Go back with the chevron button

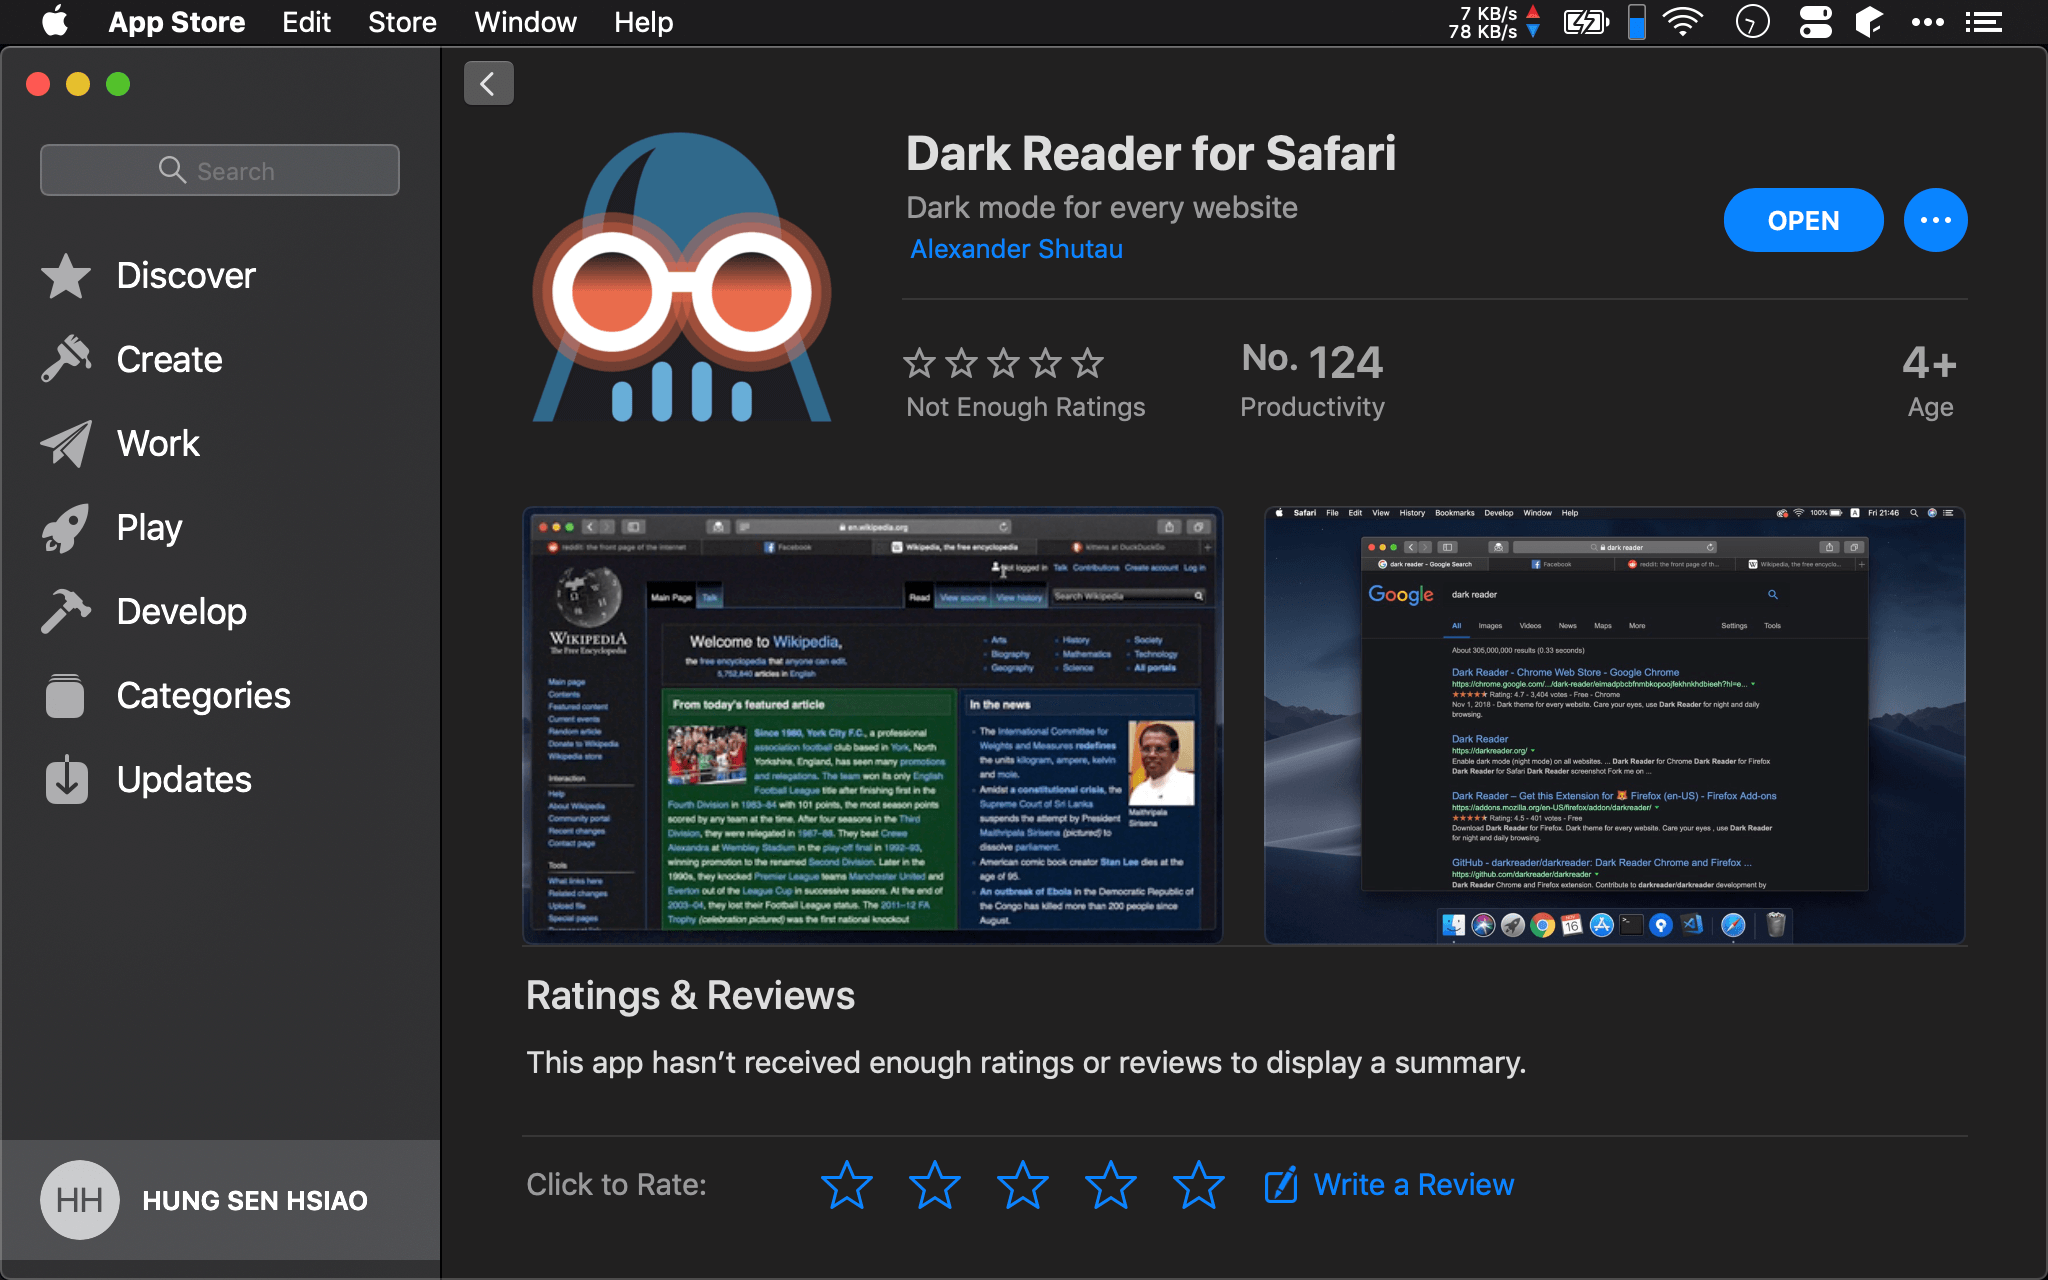tap(488, 83)
